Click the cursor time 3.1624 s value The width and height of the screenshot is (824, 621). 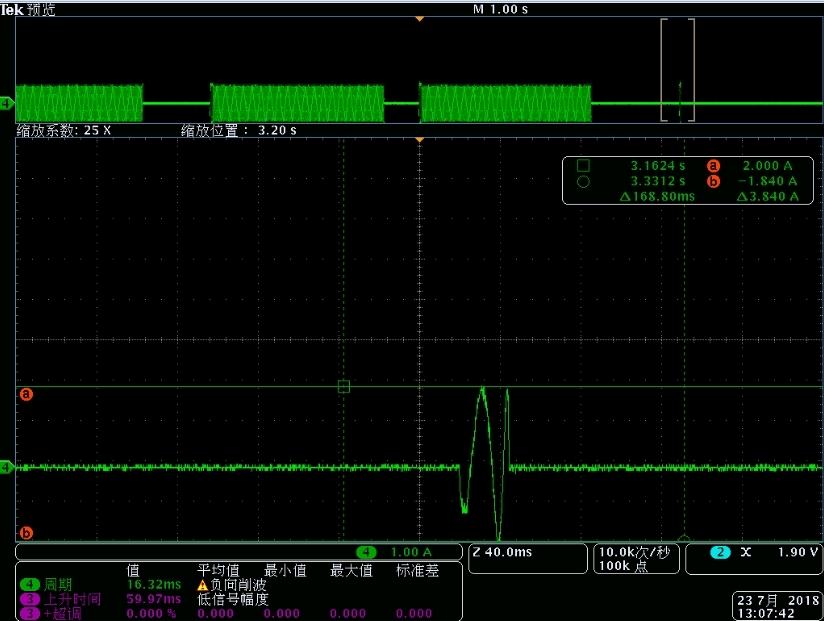point(658,166)
